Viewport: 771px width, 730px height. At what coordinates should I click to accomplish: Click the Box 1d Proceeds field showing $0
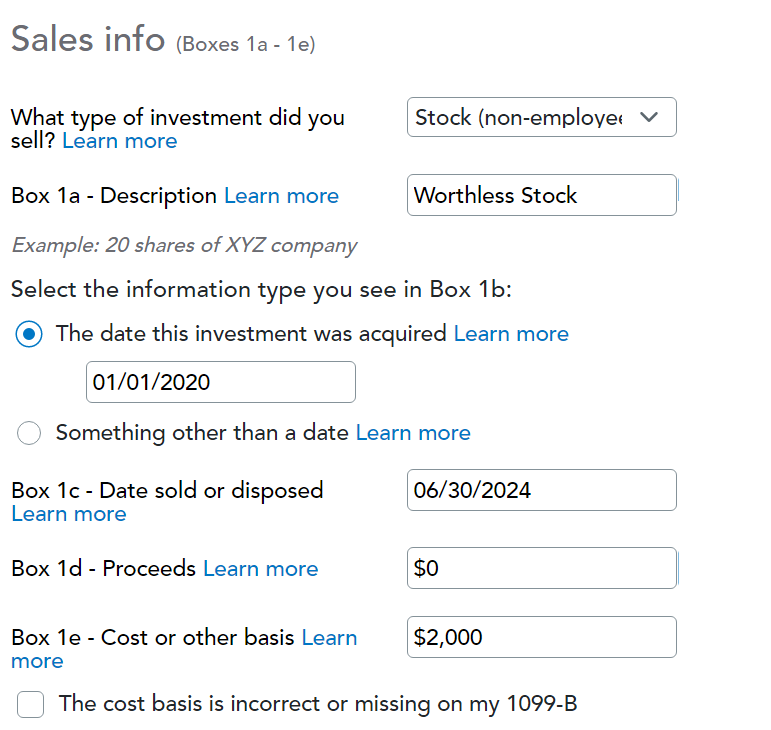pyautogui.click(x=541, y=568)
